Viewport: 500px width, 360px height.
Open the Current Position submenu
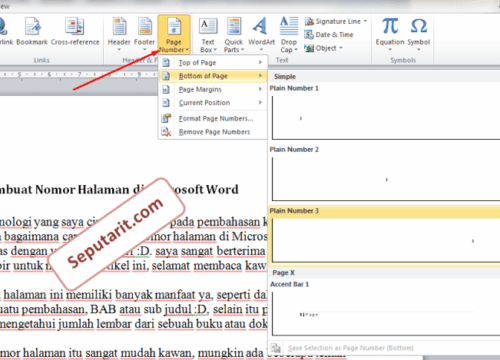point(213,103)
